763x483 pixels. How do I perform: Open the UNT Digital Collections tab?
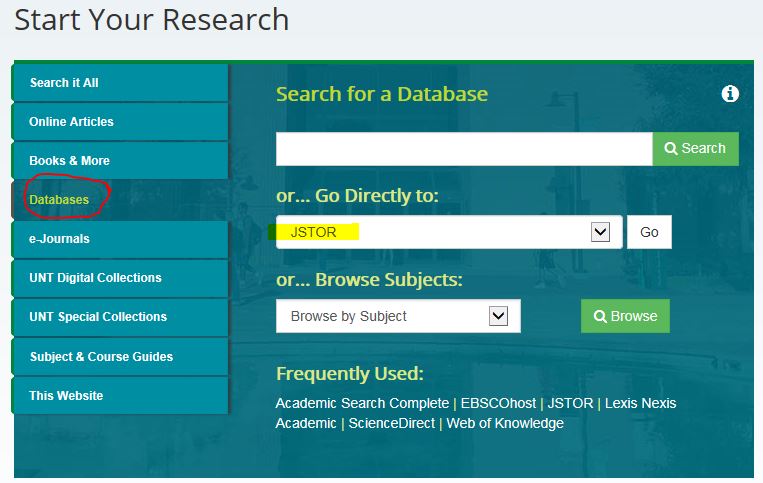pyautogui.click(x=120, y=278)
